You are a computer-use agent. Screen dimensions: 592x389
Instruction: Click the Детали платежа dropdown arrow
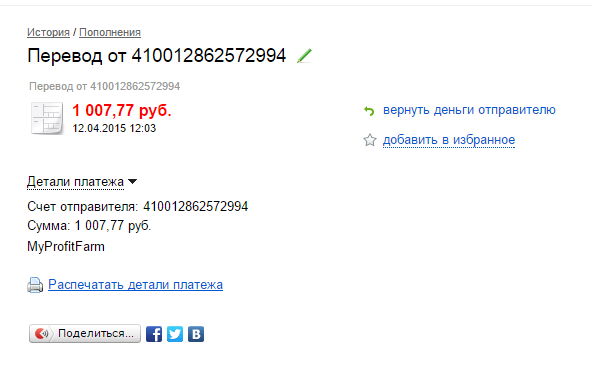[x=133, y=182]
